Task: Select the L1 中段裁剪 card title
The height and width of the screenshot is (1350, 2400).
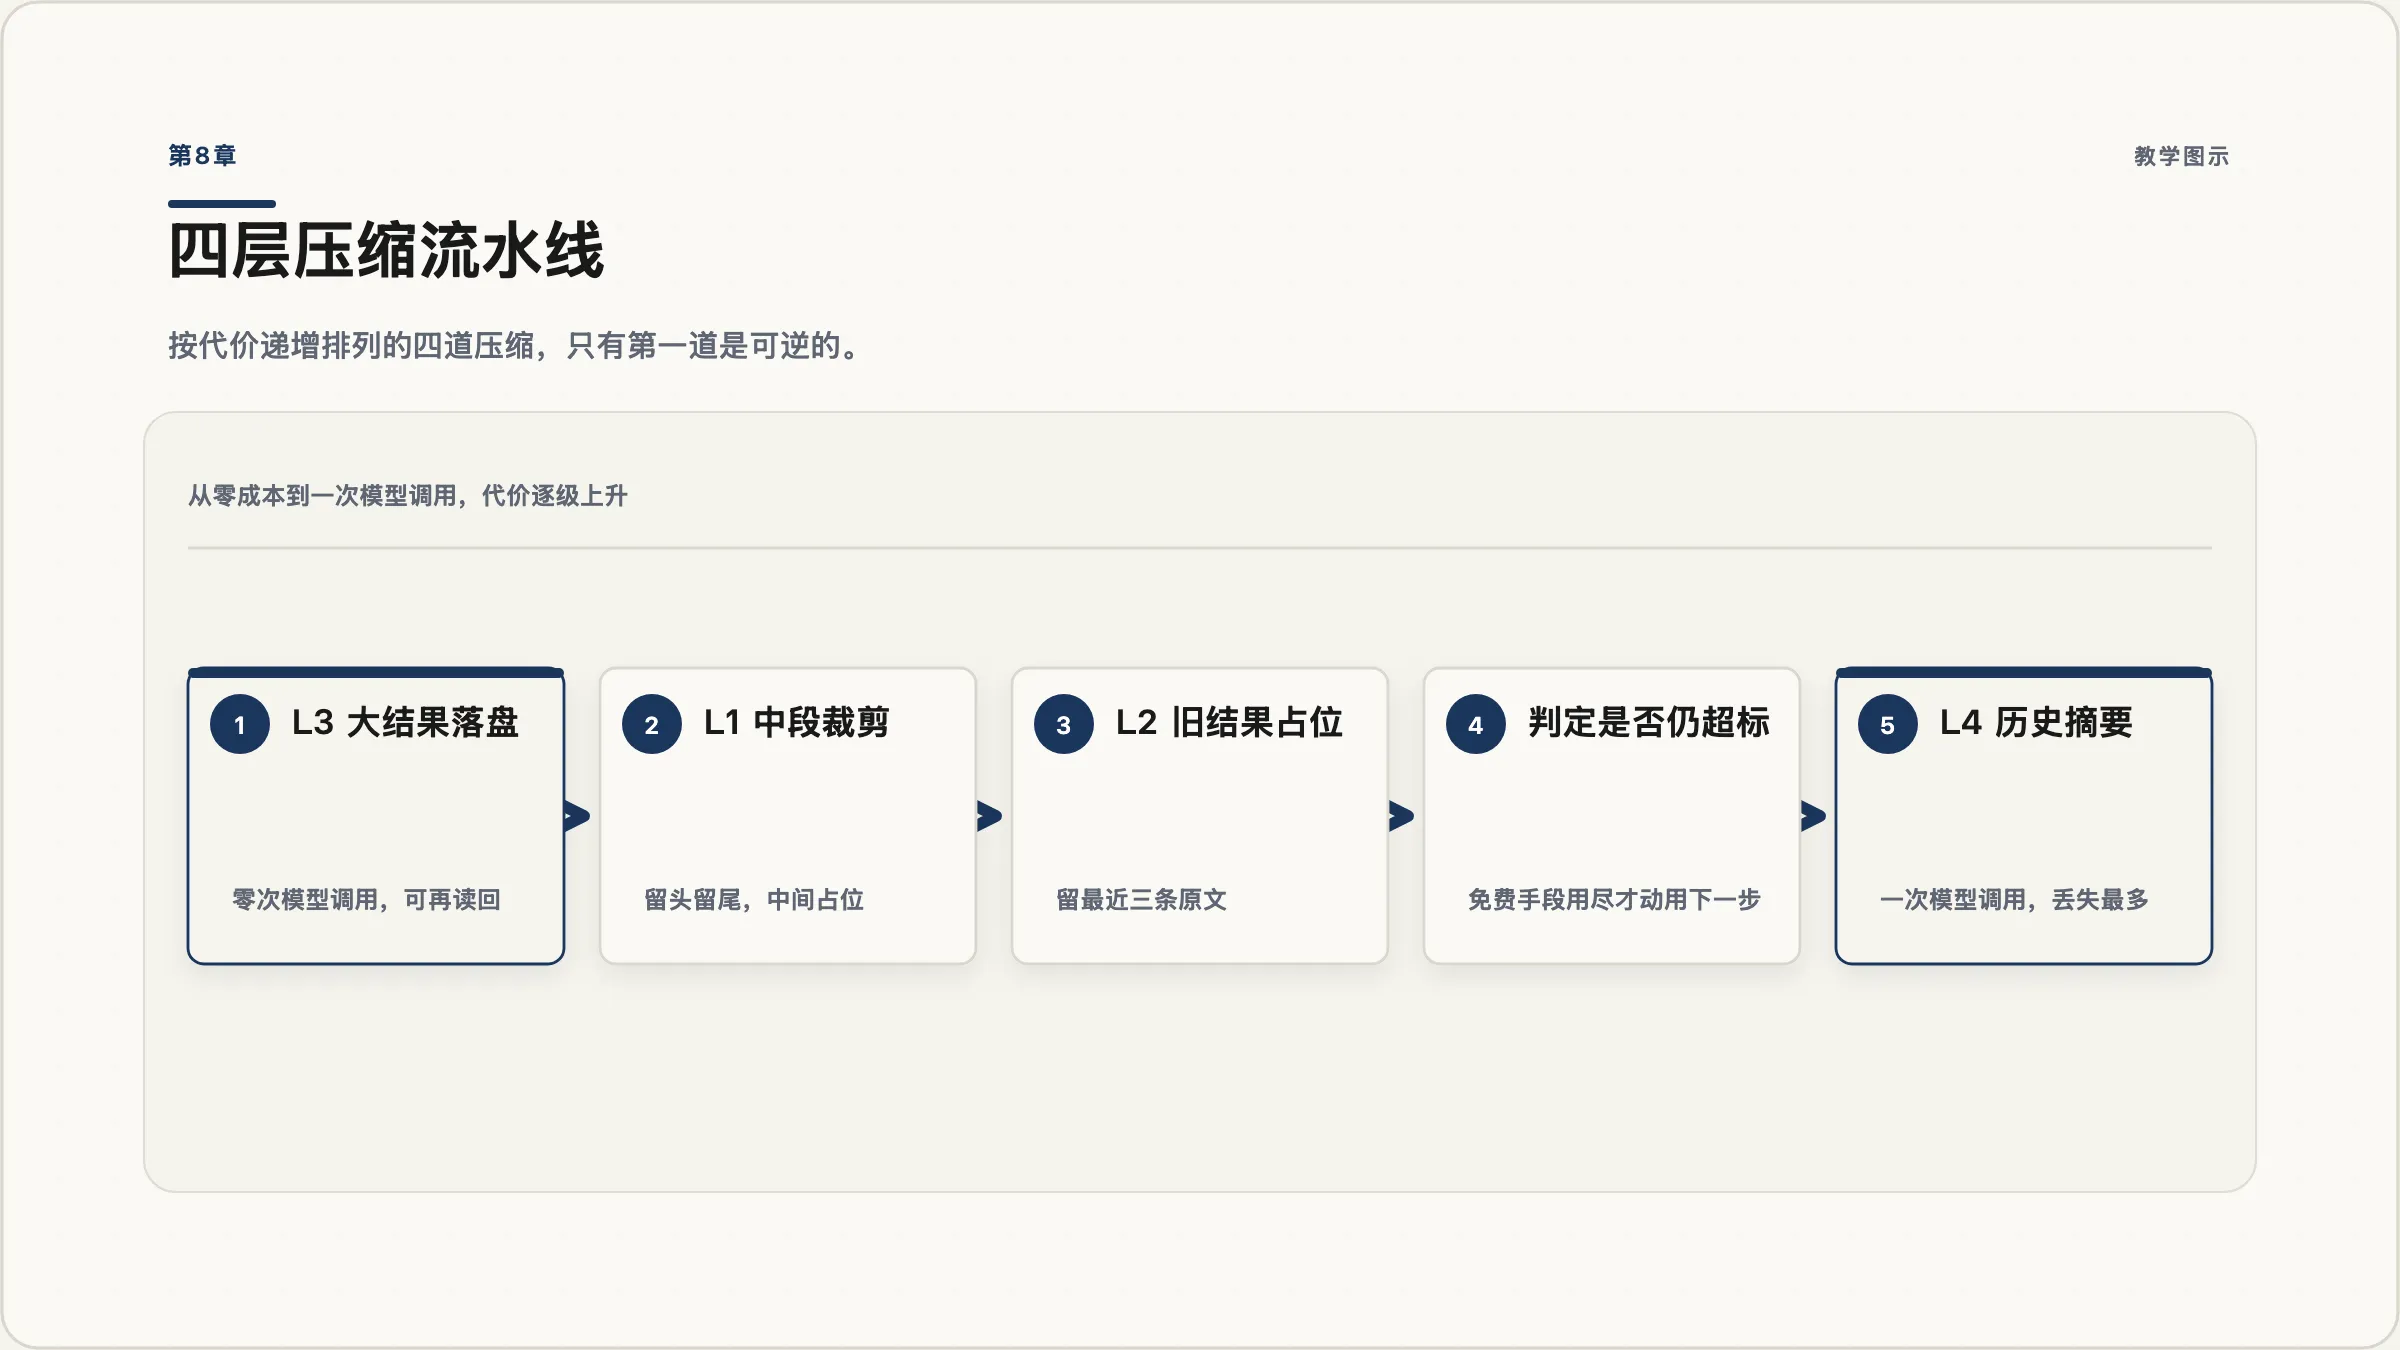Action: coord(796,722)
